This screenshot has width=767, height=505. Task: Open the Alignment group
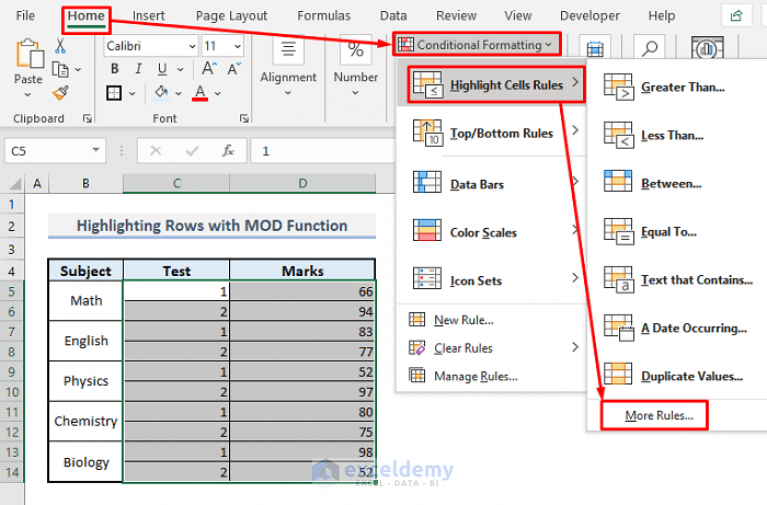pos(288,64)
